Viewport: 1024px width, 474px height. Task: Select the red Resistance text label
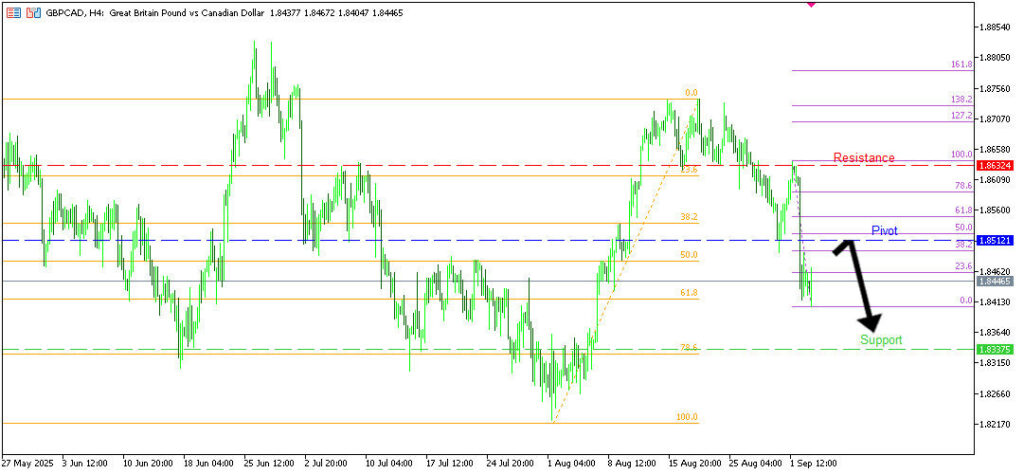[864, 158]
